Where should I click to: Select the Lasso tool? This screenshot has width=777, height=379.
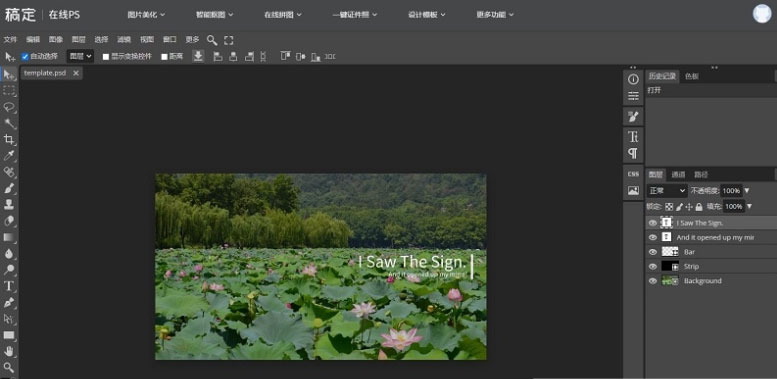click(x=9, y=107)
